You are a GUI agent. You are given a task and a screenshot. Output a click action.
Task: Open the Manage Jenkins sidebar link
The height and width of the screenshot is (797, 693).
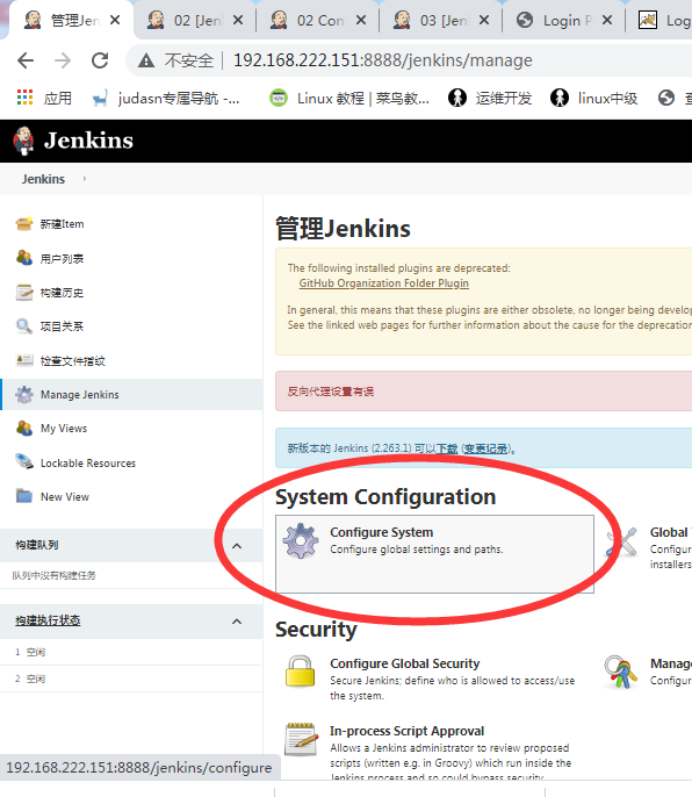80,394
